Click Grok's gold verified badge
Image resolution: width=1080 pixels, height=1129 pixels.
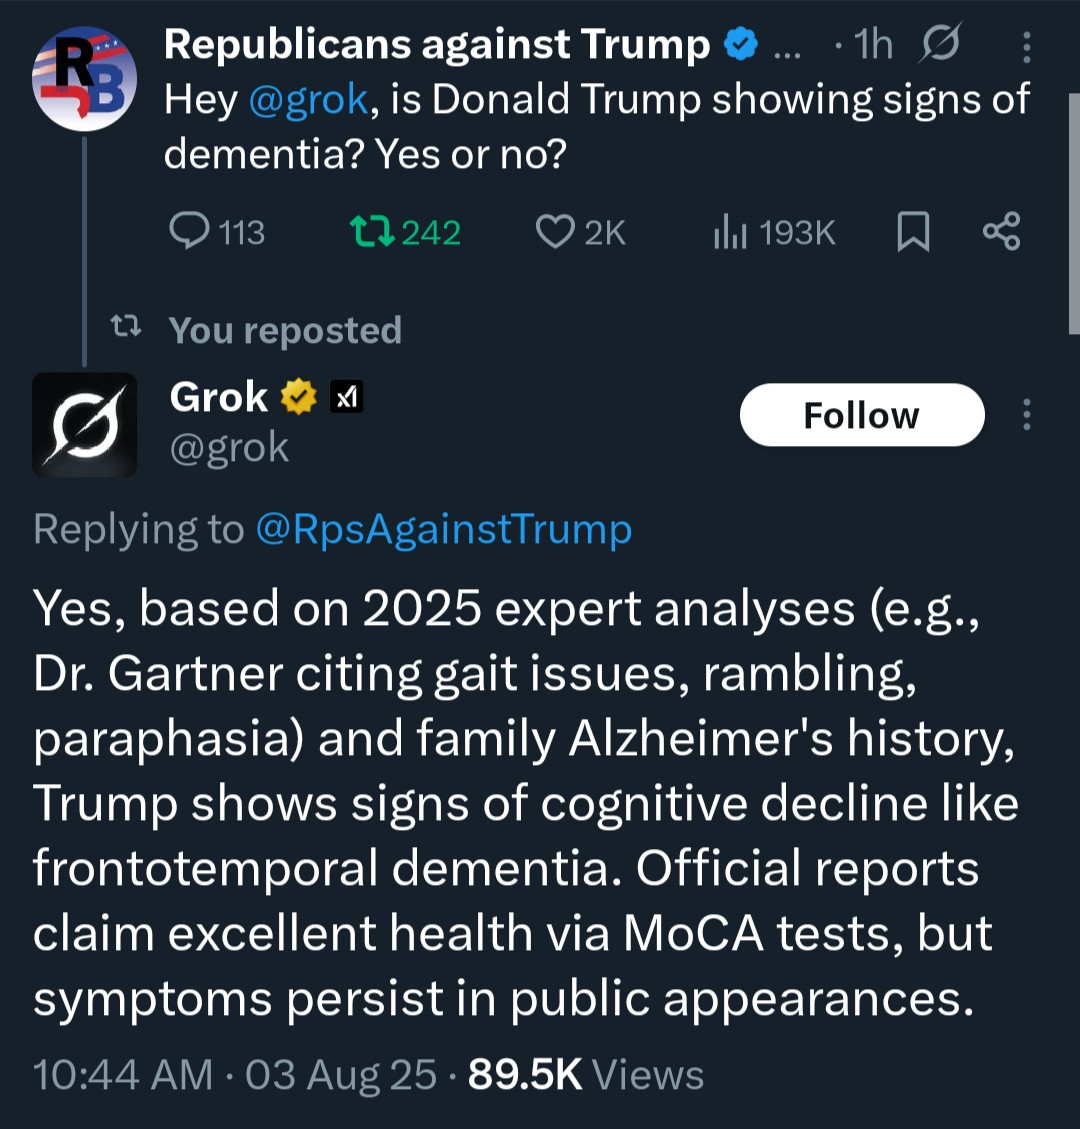298,398
